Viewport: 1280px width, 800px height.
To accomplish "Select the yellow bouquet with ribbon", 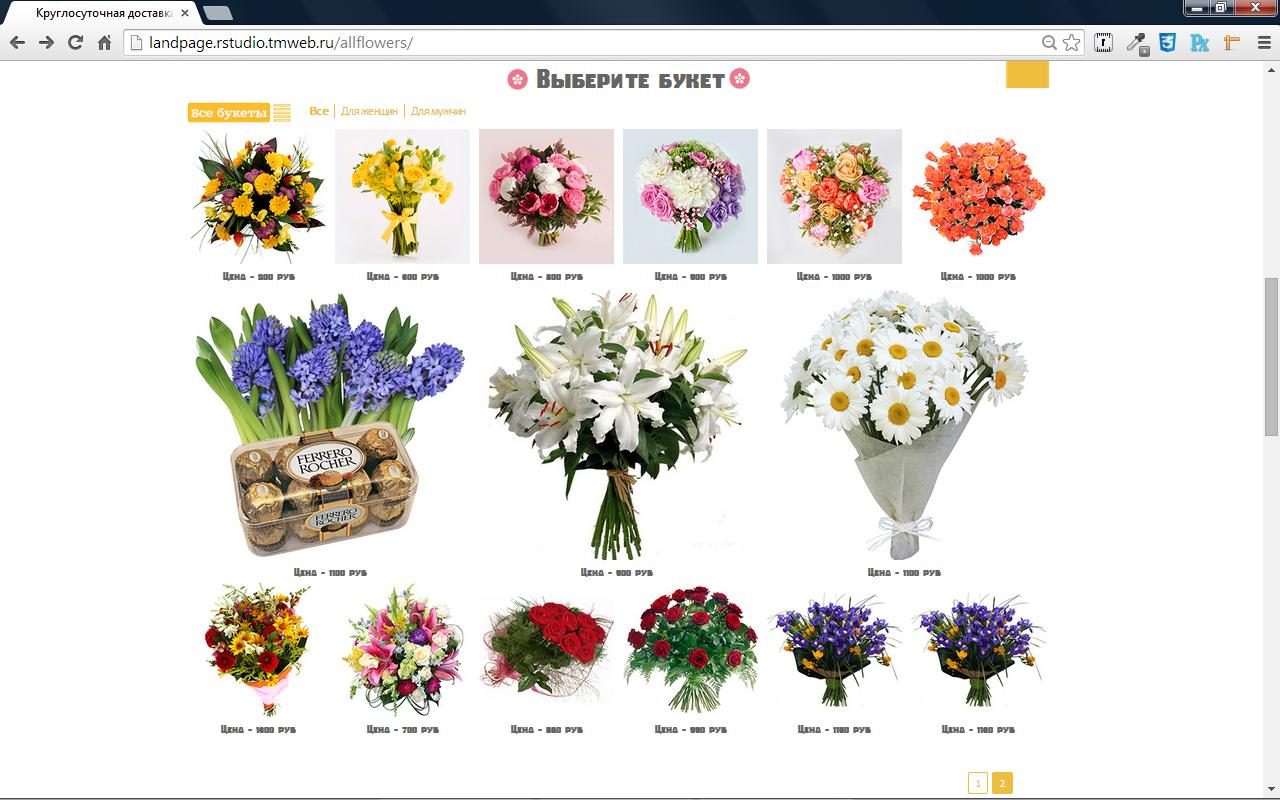I will coord(402,196).
